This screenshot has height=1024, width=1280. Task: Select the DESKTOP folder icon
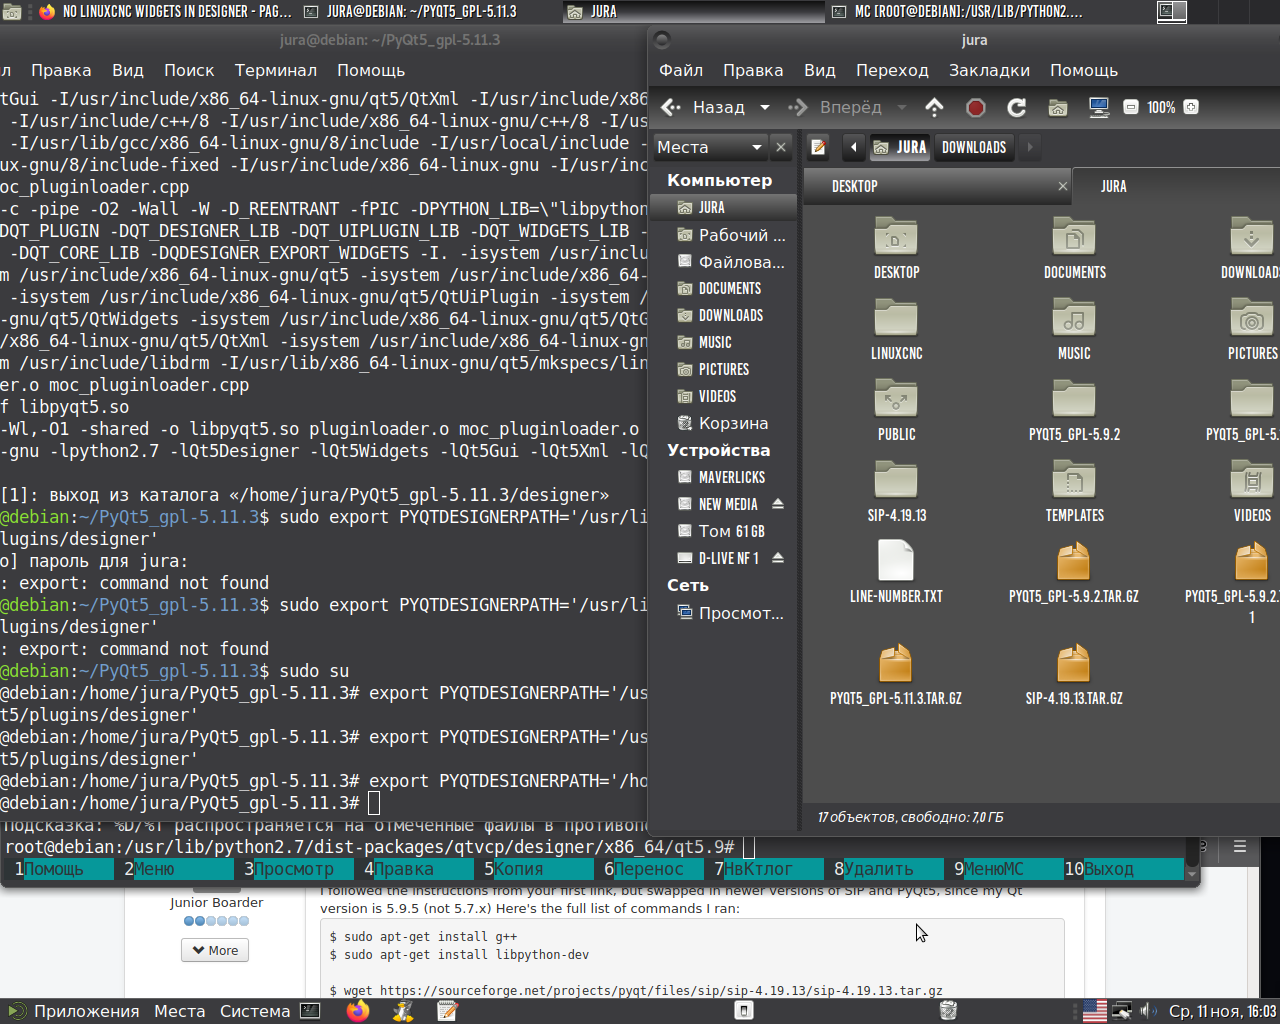896,238
